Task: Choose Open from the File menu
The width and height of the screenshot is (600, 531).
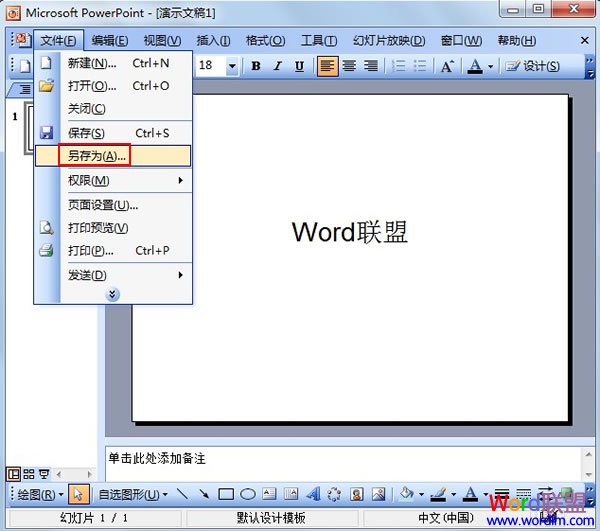Action: (113, 86)
